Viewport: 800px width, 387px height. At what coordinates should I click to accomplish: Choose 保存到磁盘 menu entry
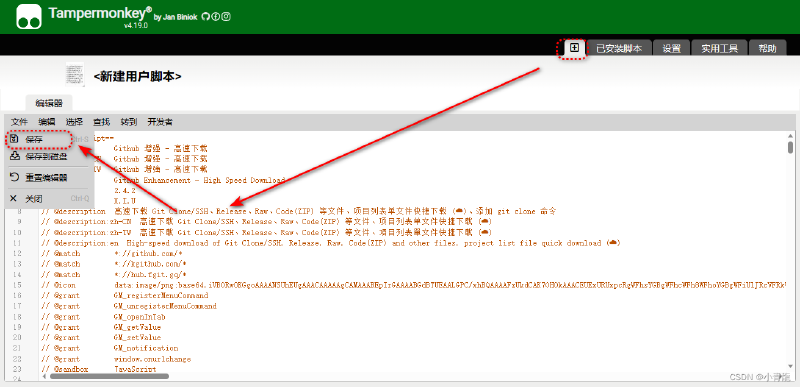coord(49,157)
